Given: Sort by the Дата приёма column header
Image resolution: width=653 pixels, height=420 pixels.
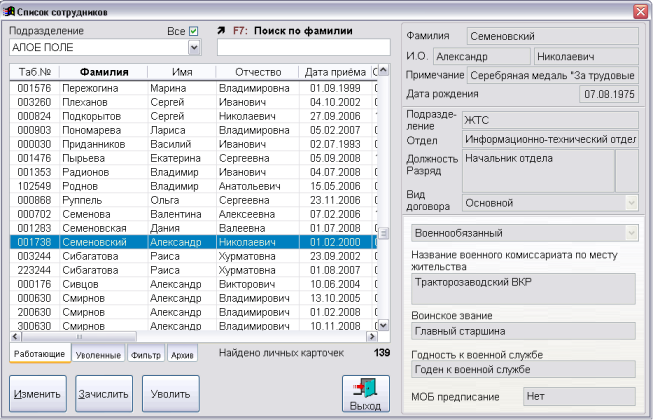Looking at the screenshot, I should coord(335,72).
